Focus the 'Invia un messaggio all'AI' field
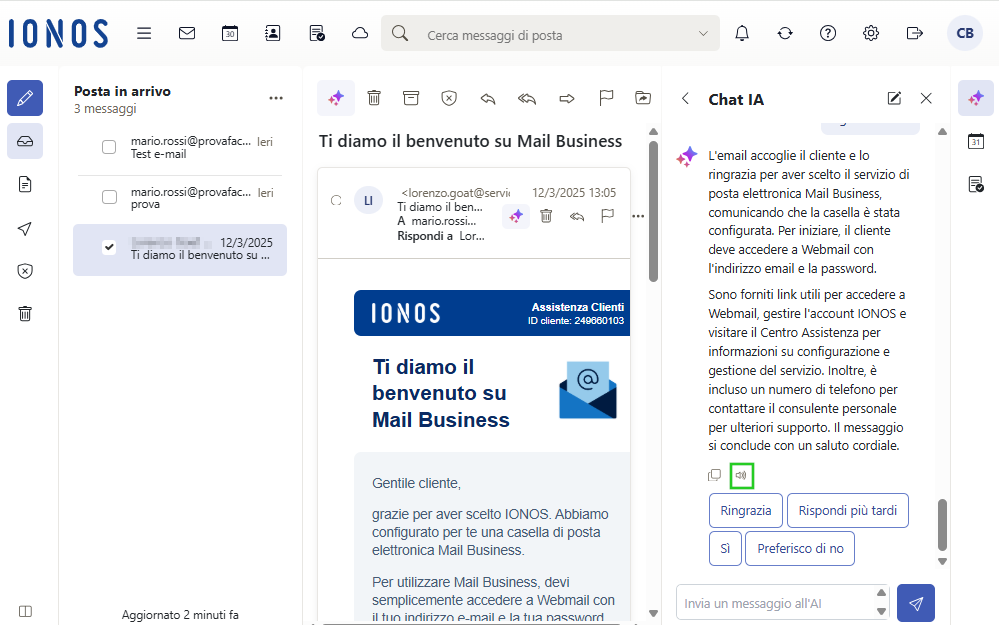The height and width of the screenshot is (625, 999). tap(768, 602)
